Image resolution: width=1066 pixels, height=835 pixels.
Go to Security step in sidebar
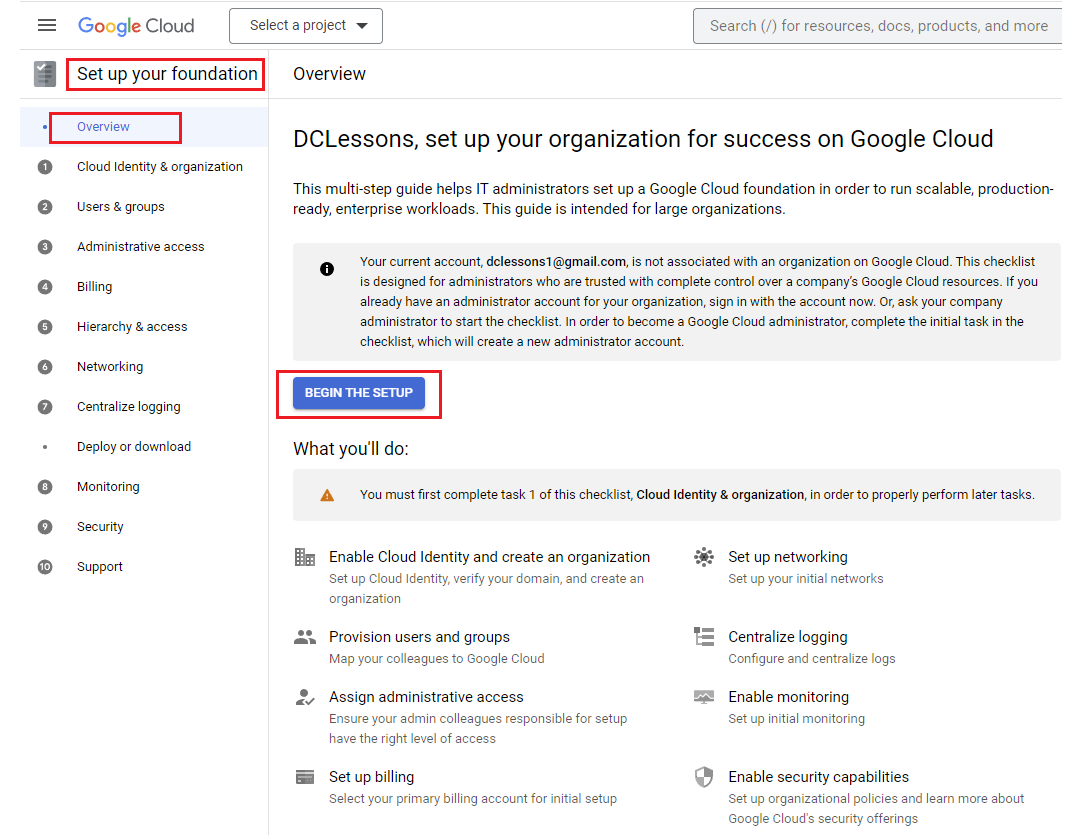[x=101, y=527]
